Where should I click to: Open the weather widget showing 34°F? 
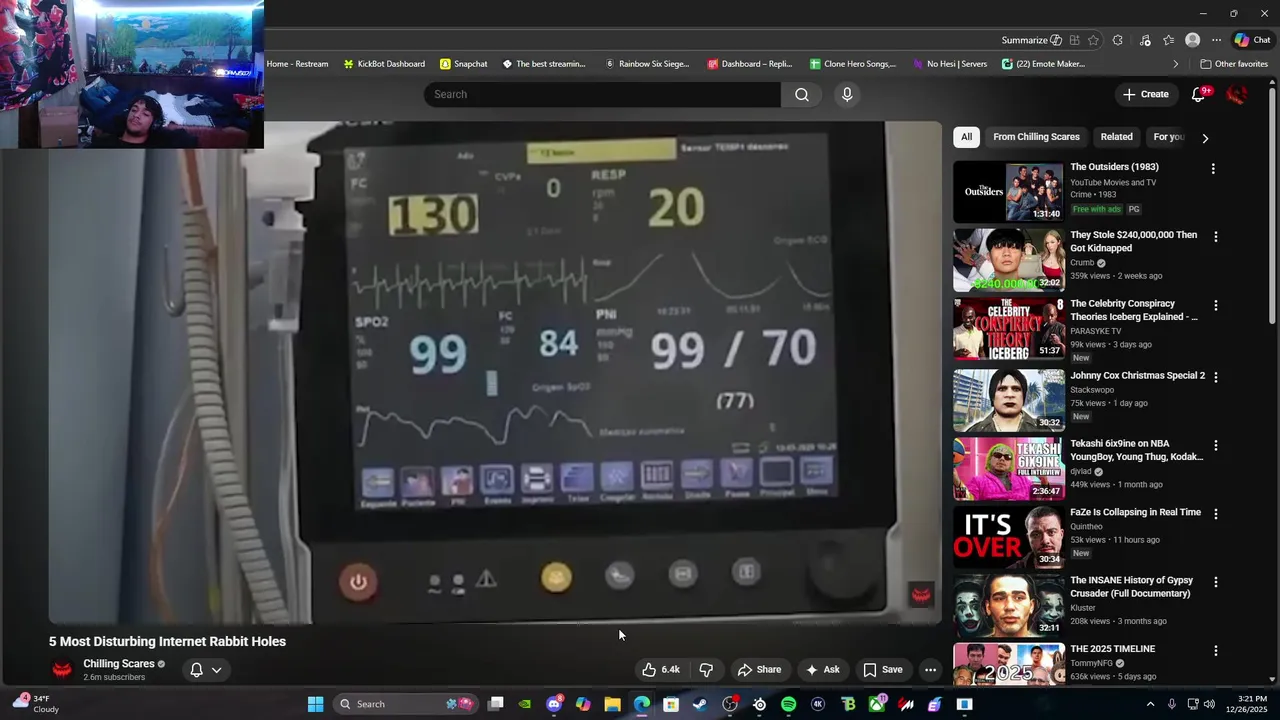pos(36,704)
